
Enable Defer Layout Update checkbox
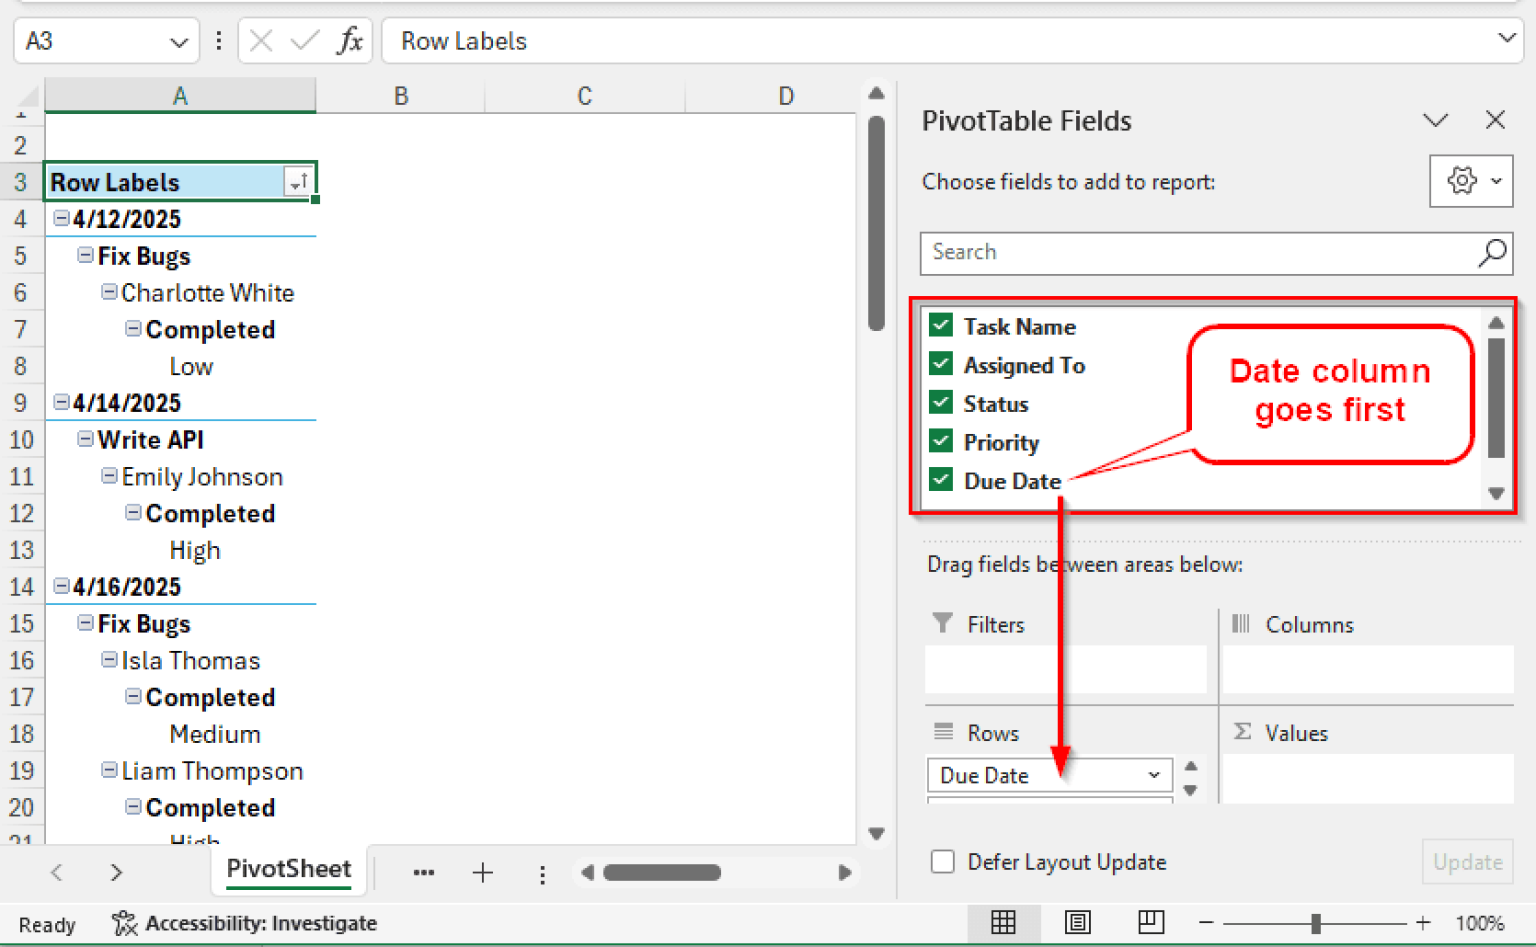coord(942,862)
